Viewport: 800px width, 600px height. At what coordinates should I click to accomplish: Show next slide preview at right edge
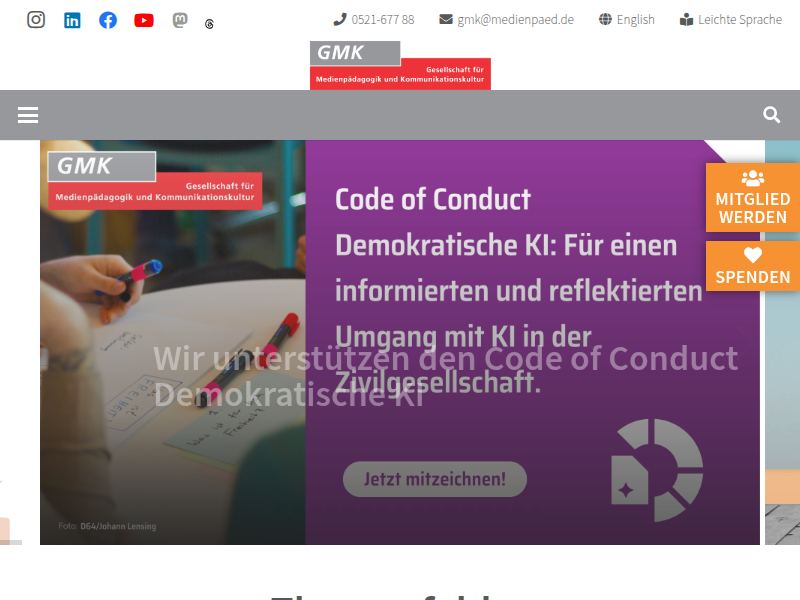click(782, 342)
